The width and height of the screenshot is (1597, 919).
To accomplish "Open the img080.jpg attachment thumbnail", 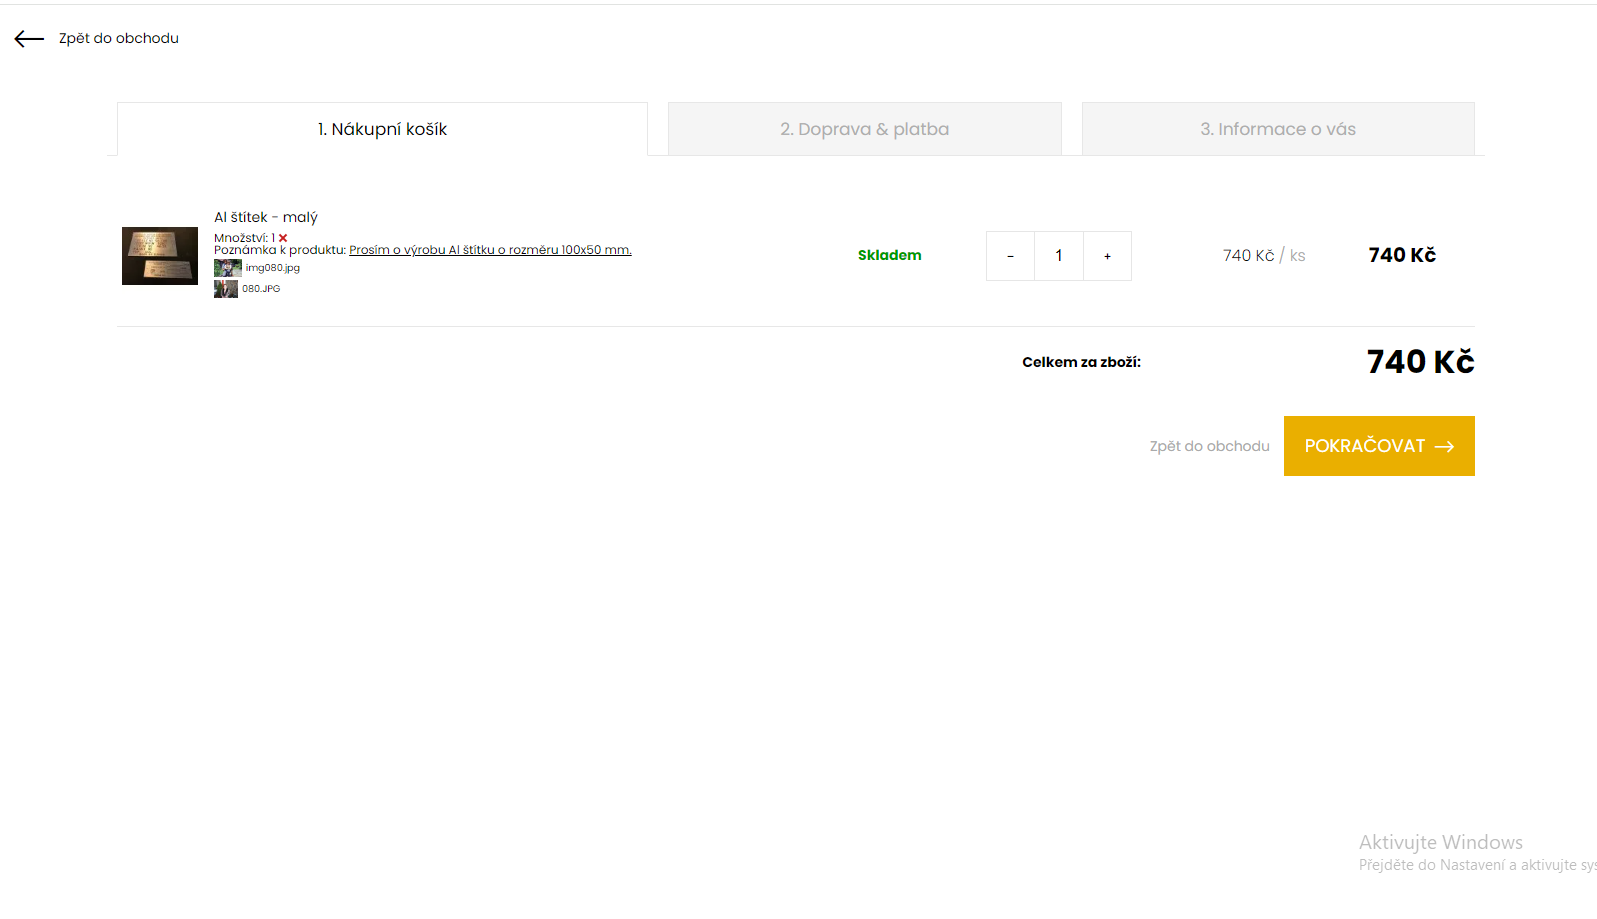I will click(x=227, y=268).
